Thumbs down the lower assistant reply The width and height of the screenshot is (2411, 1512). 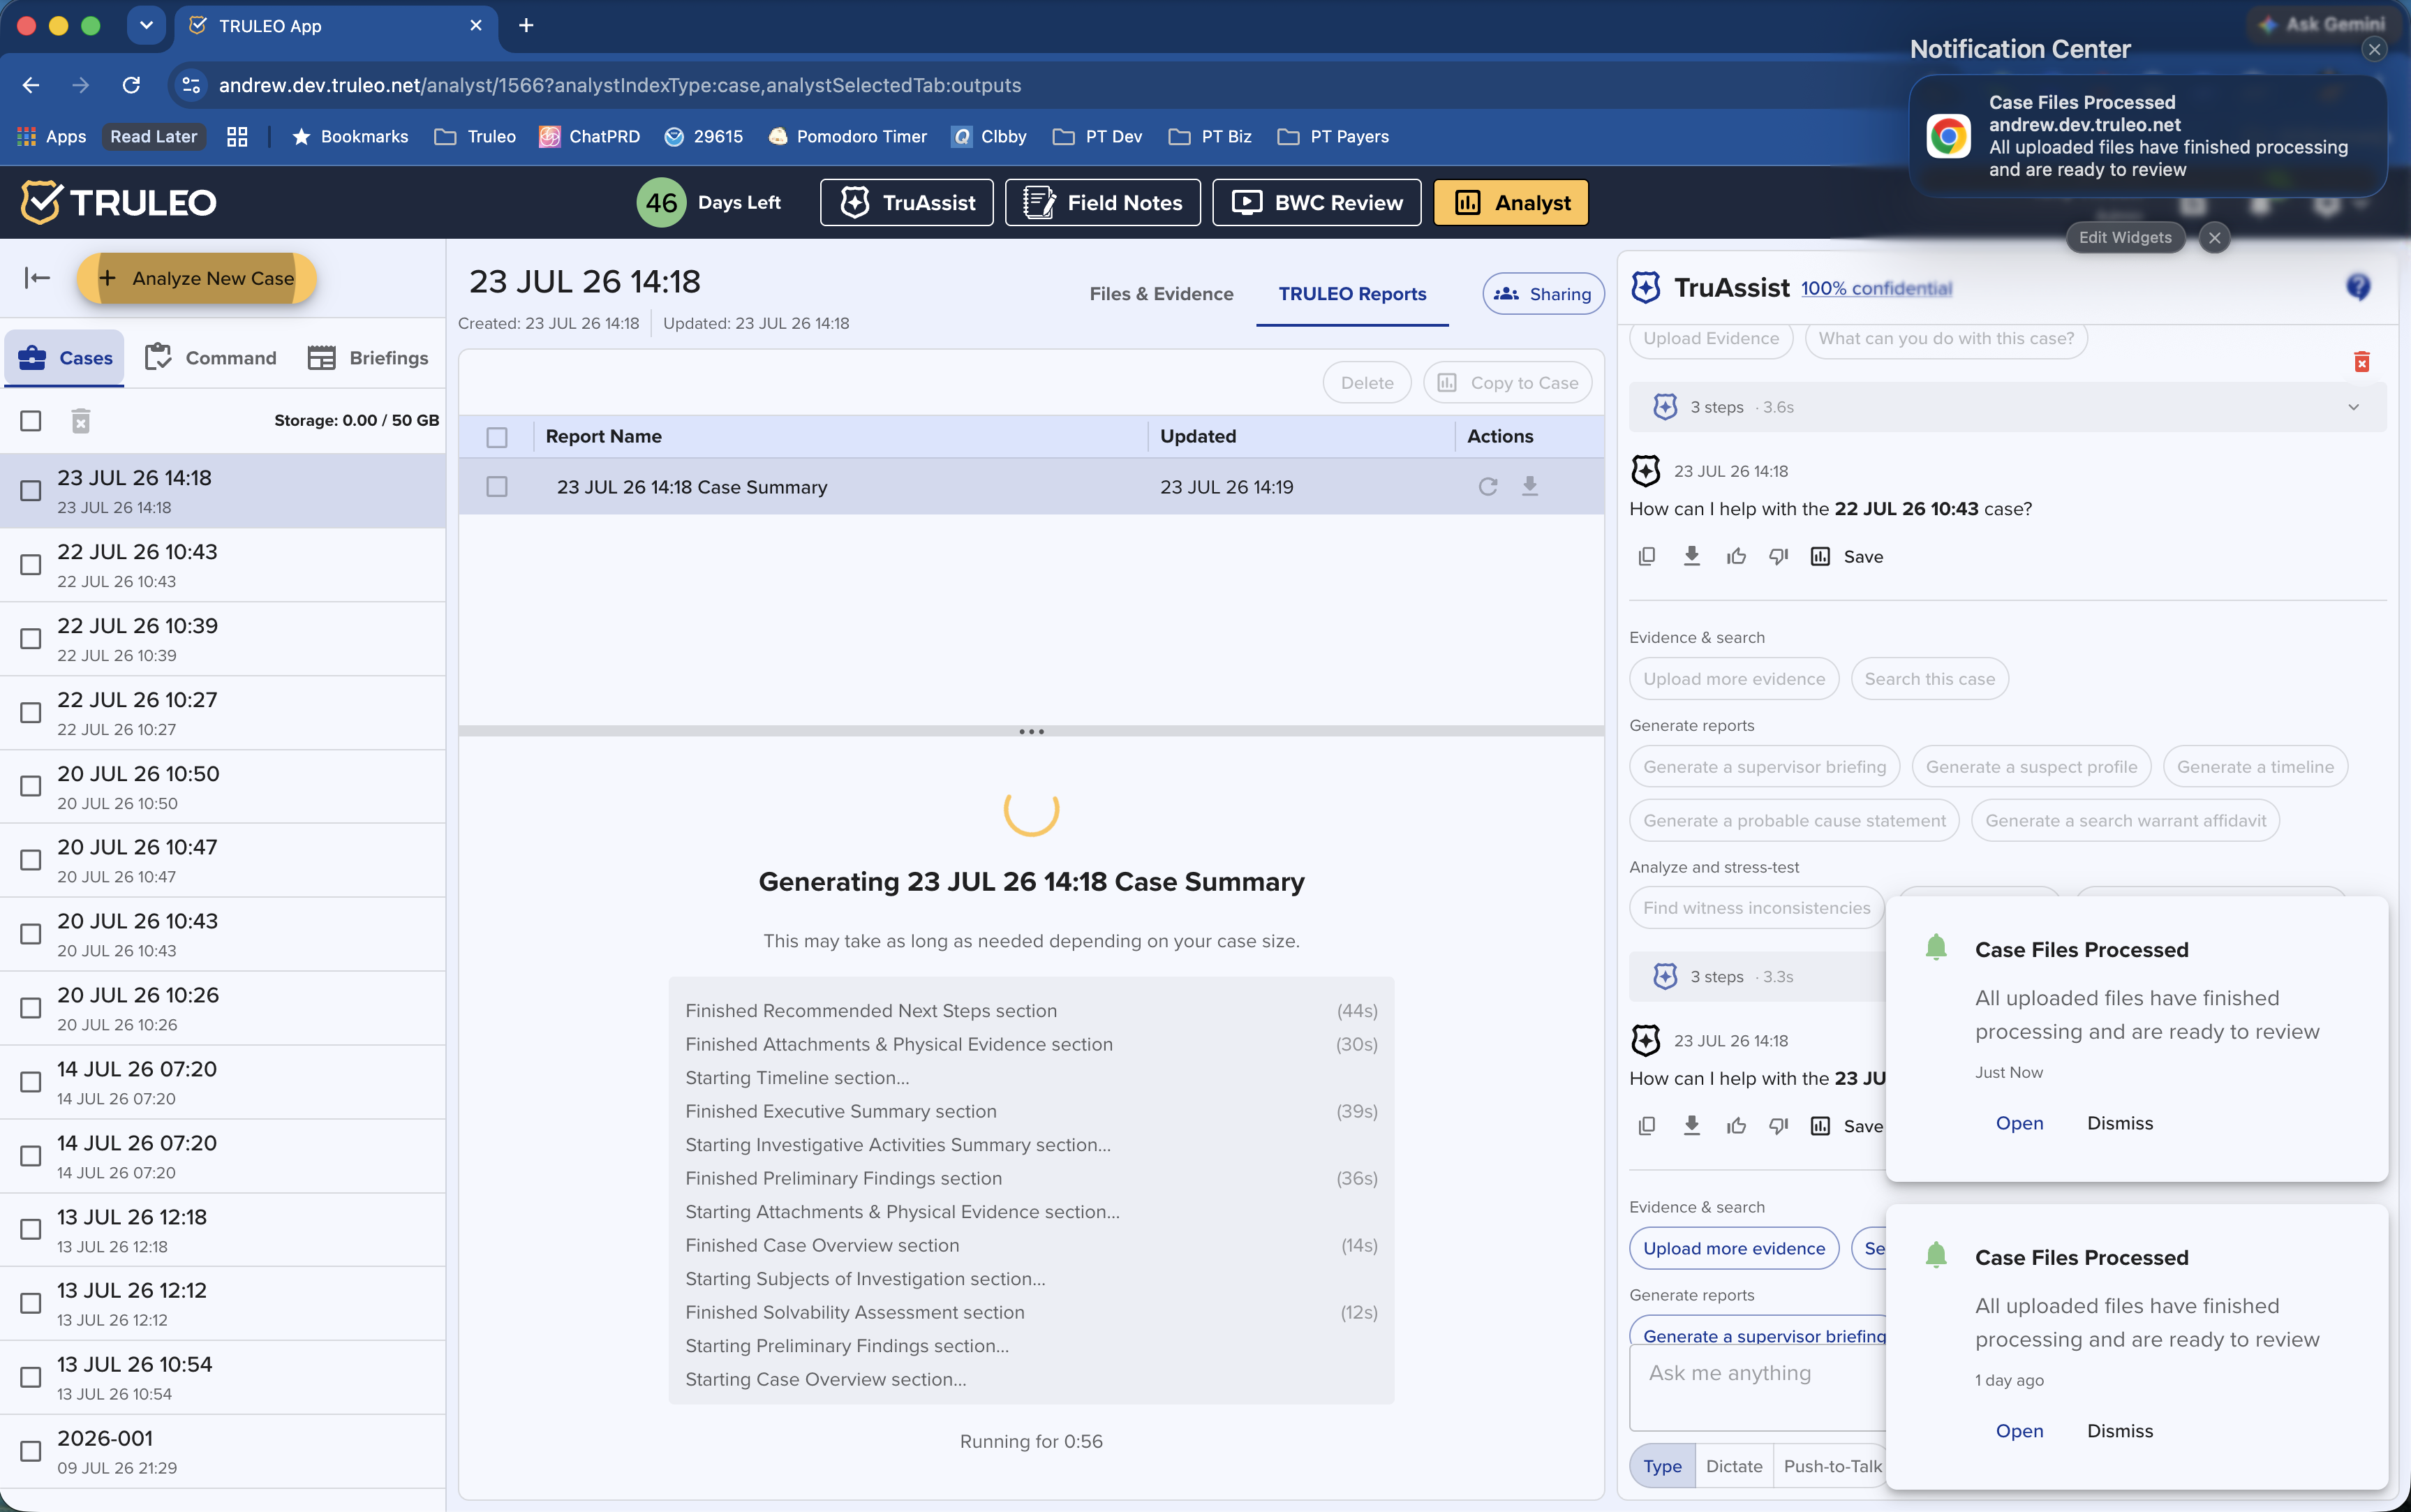coord(1779,1126)
